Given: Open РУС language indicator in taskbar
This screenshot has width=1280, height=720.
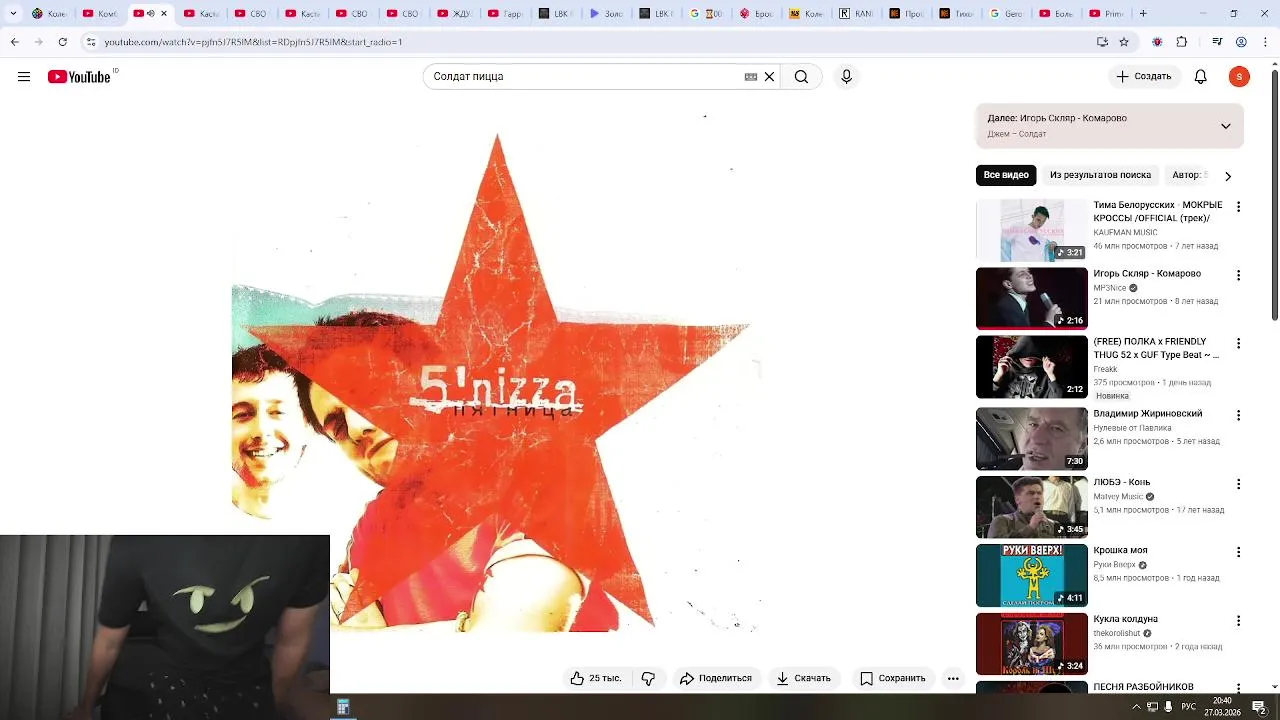Looking at the screenshot, I should pos(1189,707).
